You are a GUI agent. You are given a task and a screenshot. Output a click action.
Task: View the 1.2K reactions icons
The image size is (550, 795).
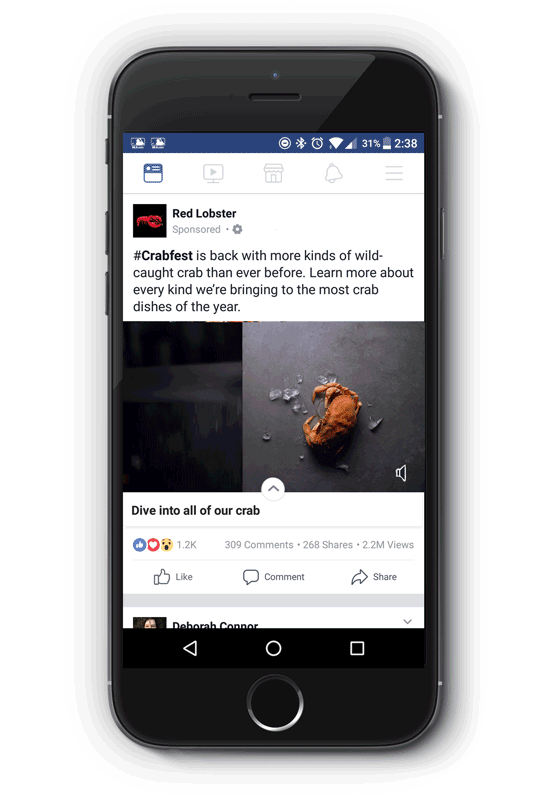pyautogui.click(x=153, y=545)
